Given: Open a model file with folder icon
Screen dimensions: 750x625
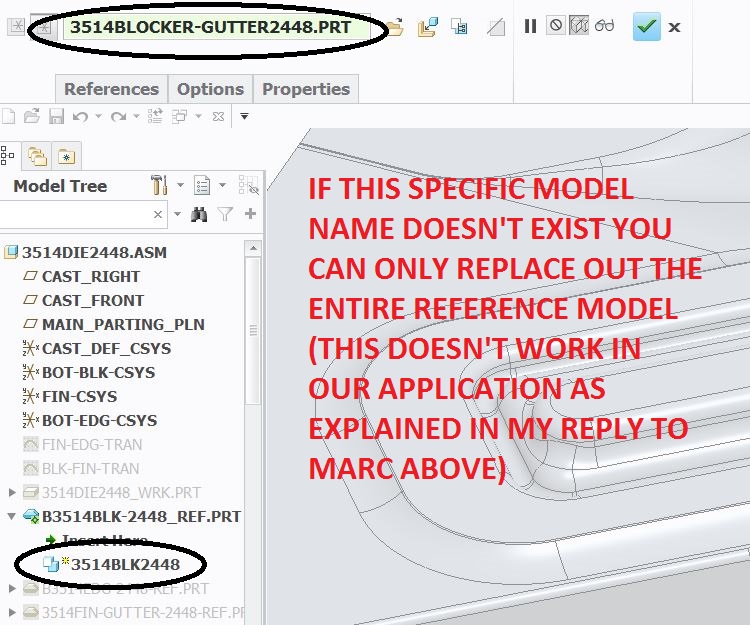Looking at the screenshot, I should (395, 27).
